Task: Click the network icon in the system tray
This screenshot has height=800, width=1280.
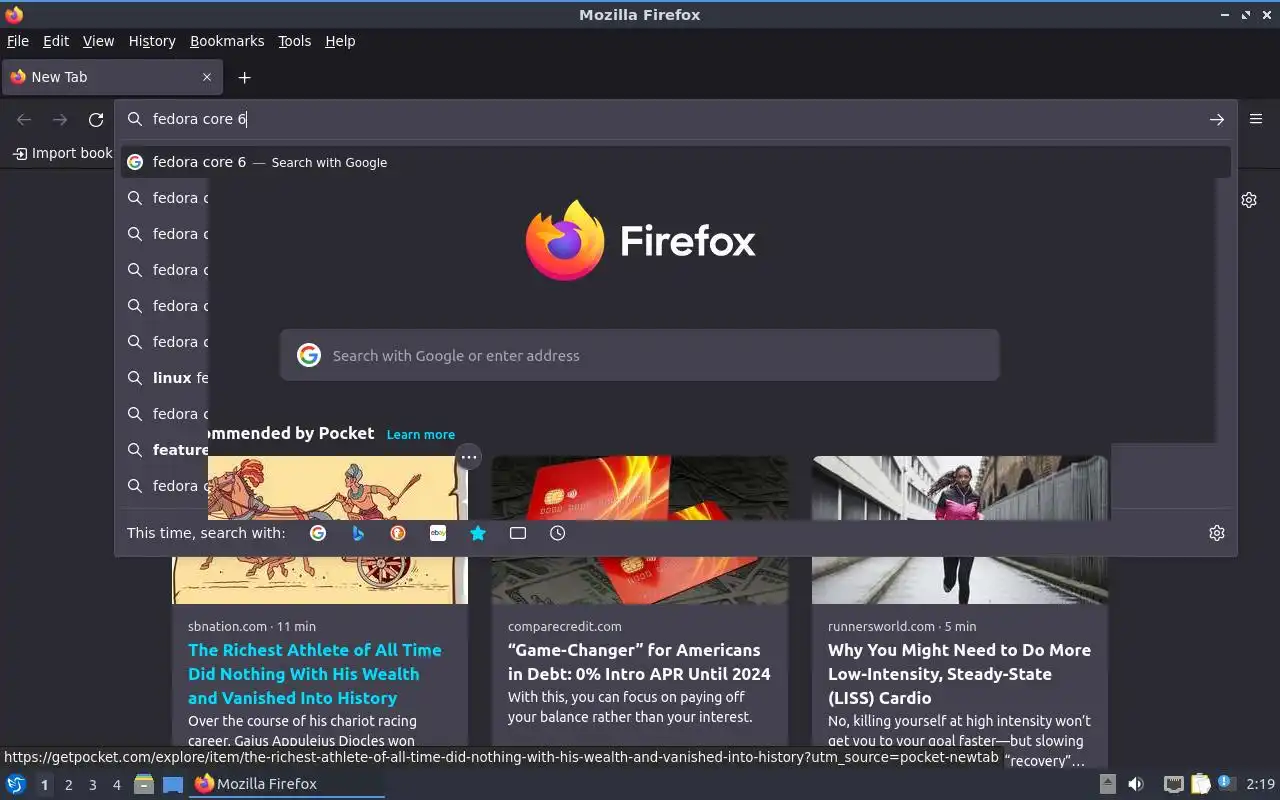Action: point(1174,784)
